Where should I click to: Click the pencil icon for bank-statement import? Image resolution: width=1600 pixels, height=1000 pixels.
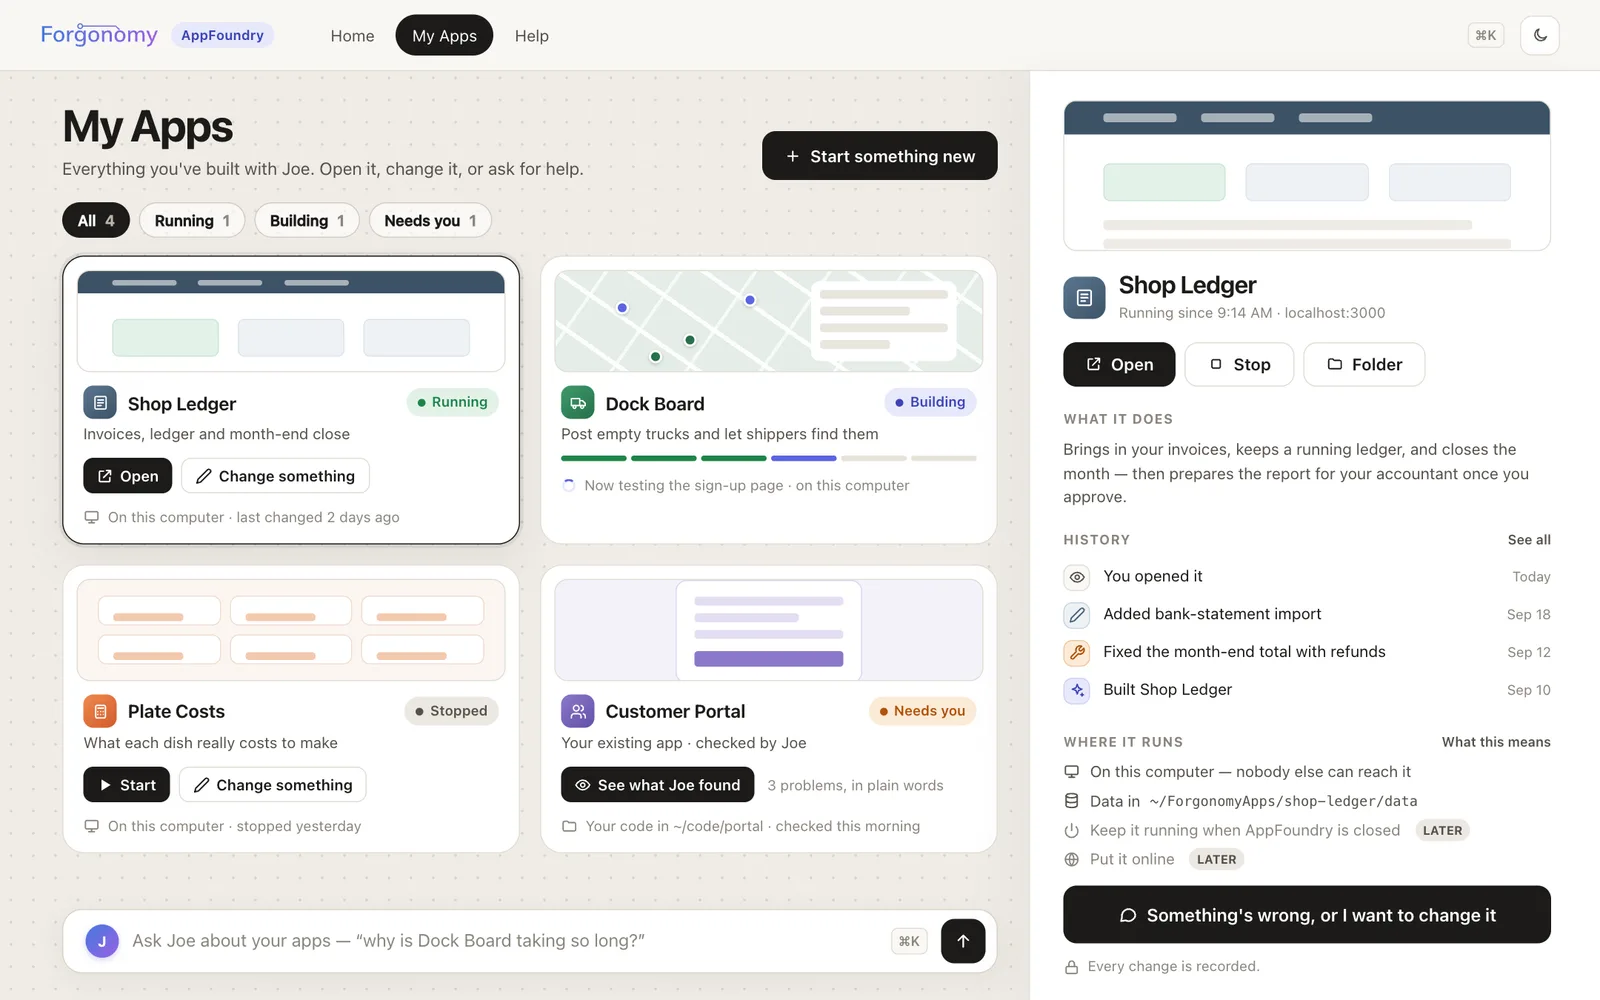pos(1077,615)
